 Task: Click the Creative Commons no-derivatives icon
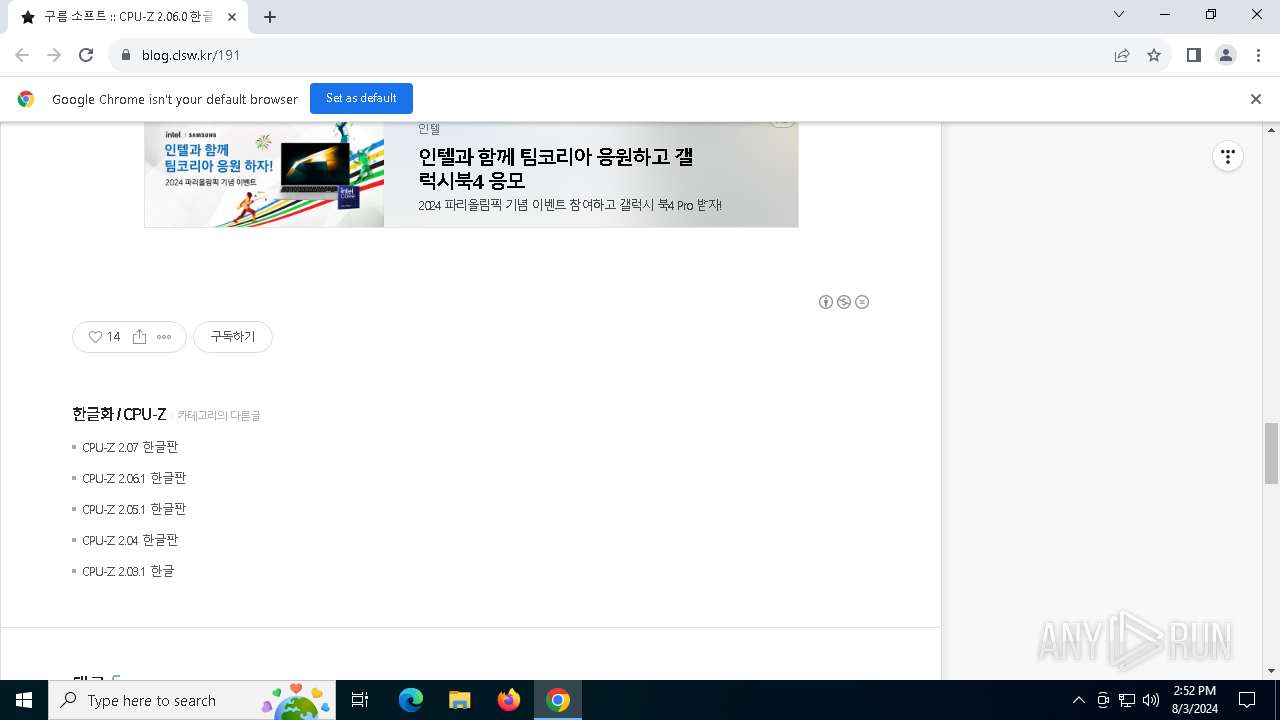click(862, 302)
